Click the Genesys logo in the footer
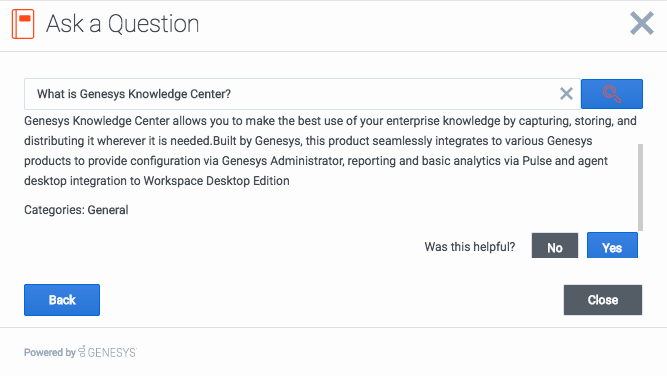 click(x=108, y=352)
